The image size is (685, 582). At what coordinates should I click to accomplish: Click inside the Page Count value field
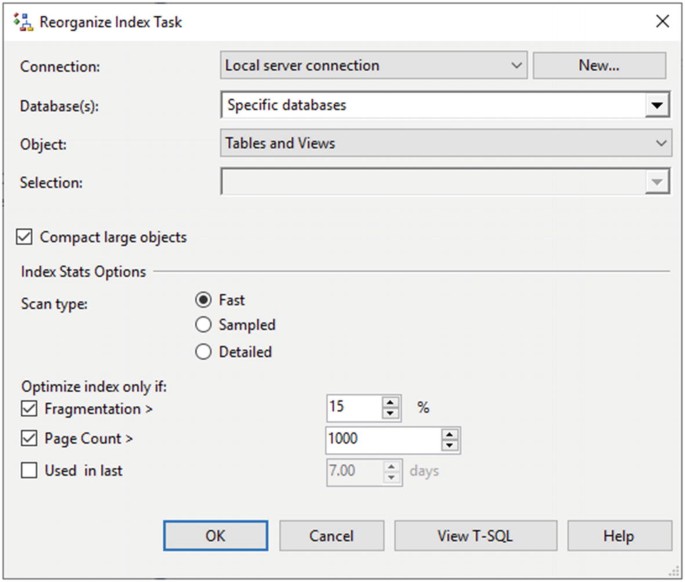[x=382, y=439]
